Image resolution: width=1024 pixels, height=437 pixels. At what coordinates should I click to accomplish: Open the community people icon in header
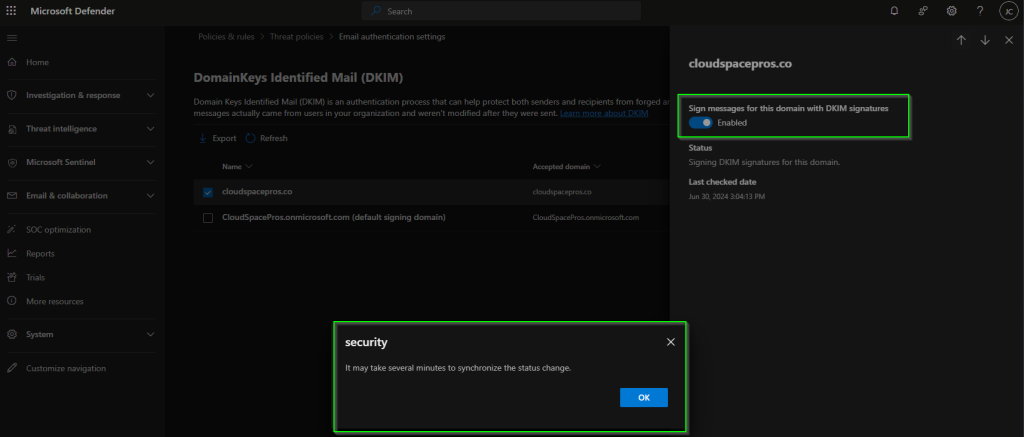923,11
